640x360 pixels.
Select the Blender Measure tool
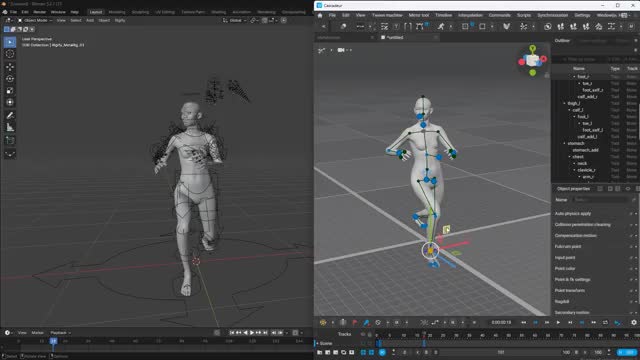click(10, 127)
